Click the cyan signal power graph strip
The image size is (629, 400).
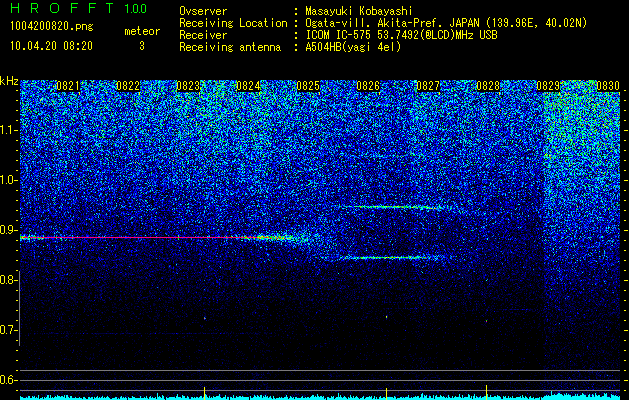(320, 397)
